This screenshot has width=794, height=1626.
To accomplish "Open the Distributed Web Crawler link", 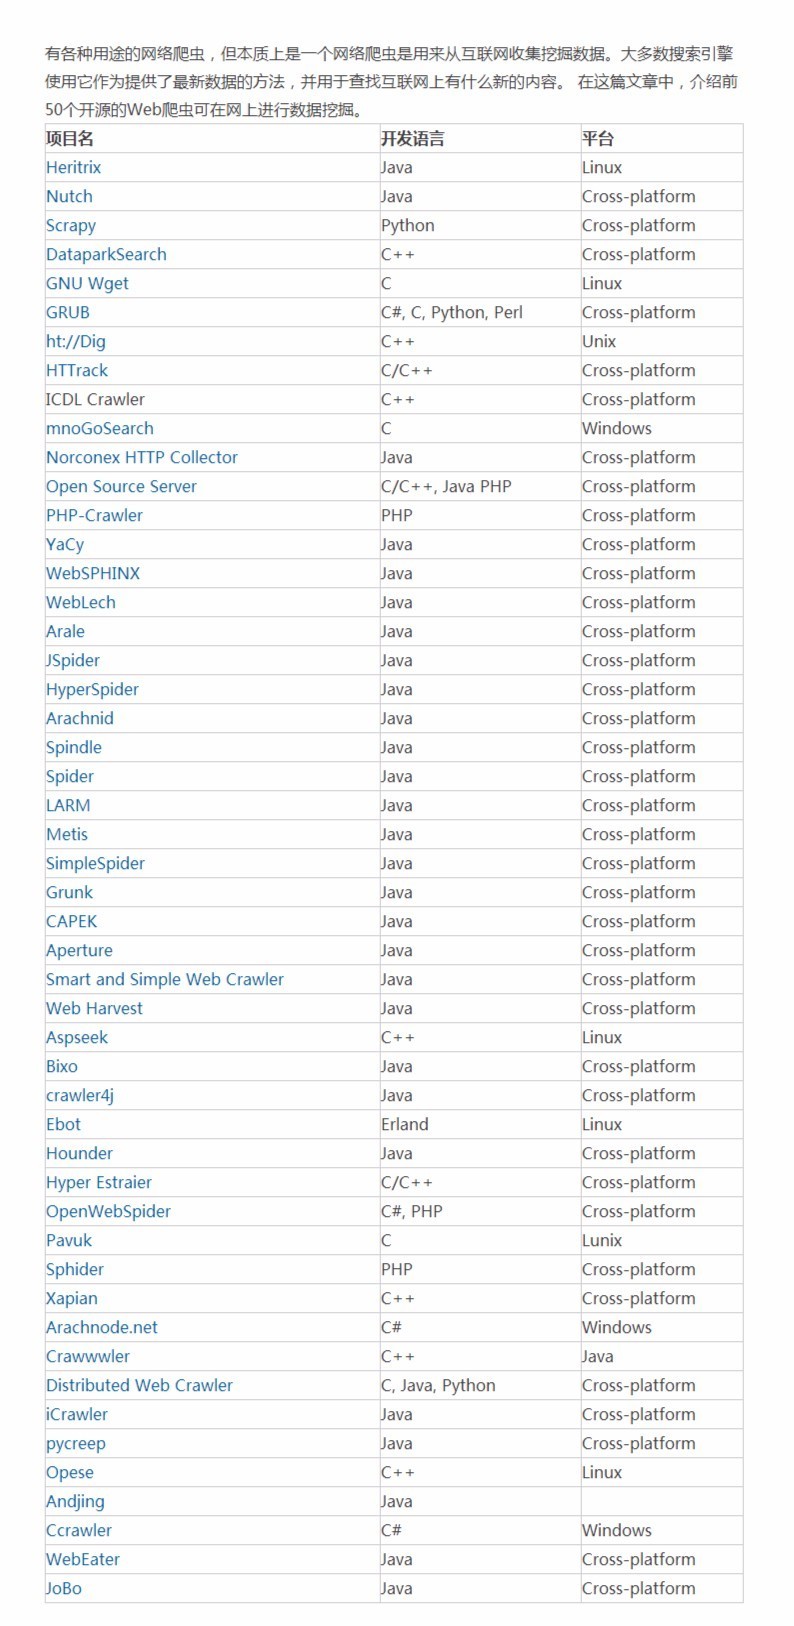I will [139, 1385].
